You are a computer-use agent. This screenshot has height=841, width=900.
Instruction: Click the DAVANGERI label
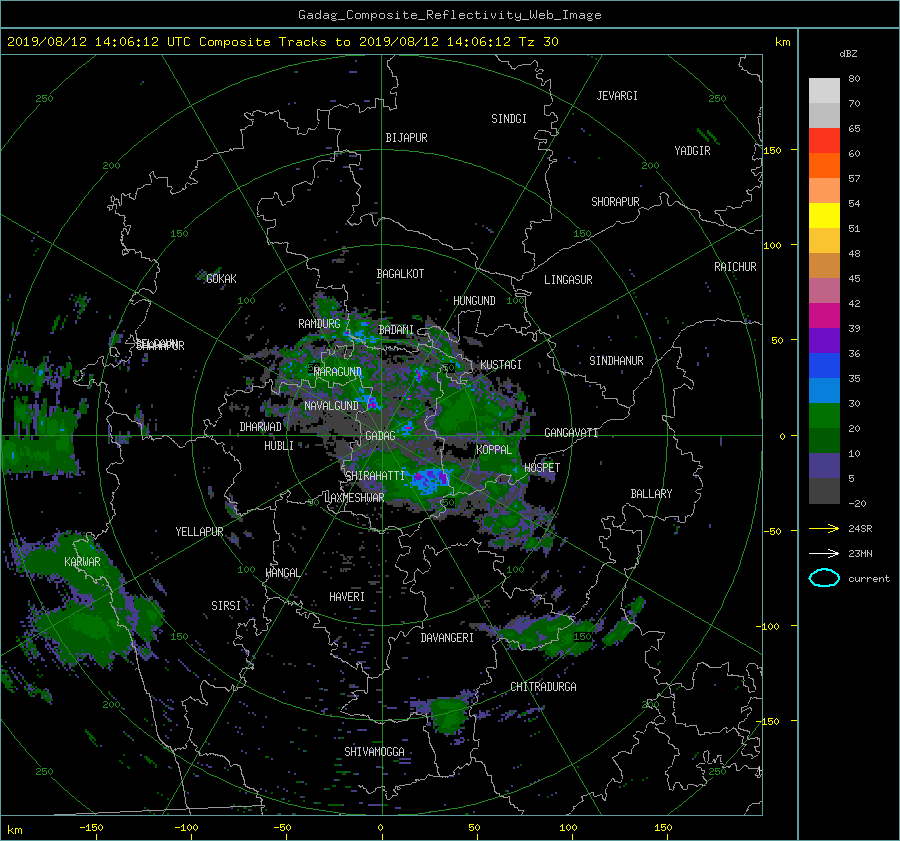click(447, 638)
